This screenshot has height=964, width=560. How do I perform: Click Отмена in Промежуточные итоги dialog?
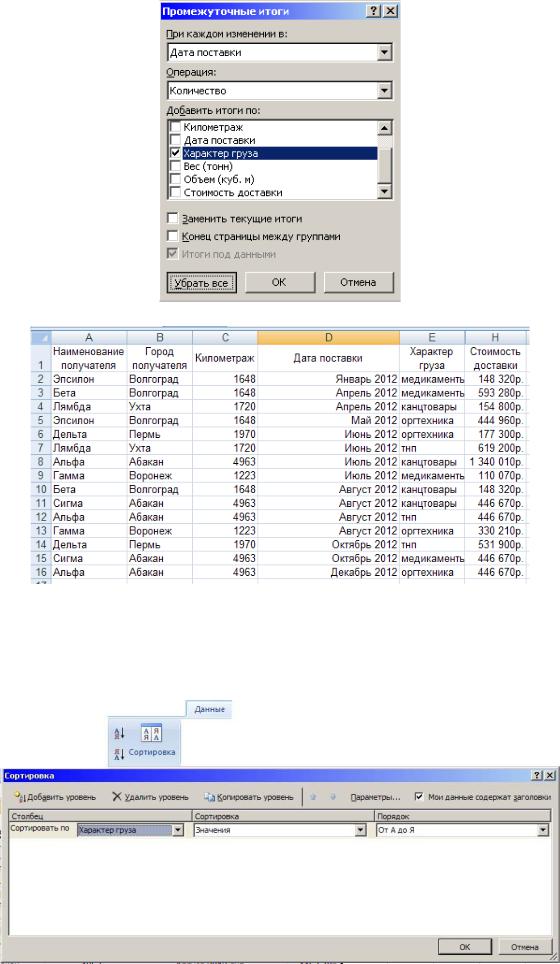coord(358,282)
